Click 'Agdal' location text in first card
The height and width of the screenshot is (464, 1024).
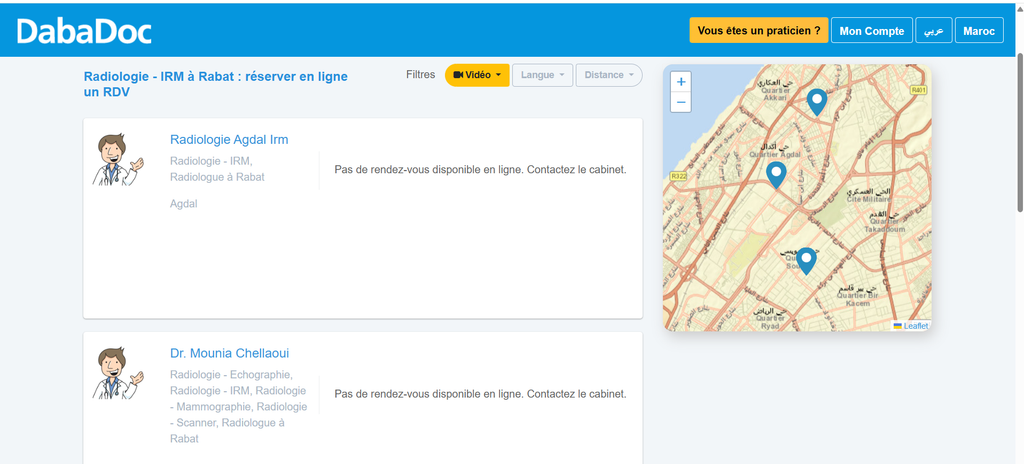click(x=184, y=204)
